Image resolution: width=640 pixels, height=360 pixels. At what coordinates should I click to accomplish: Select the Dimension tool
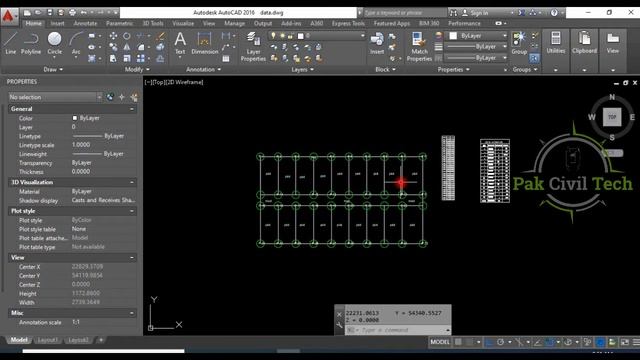[204, 43]
